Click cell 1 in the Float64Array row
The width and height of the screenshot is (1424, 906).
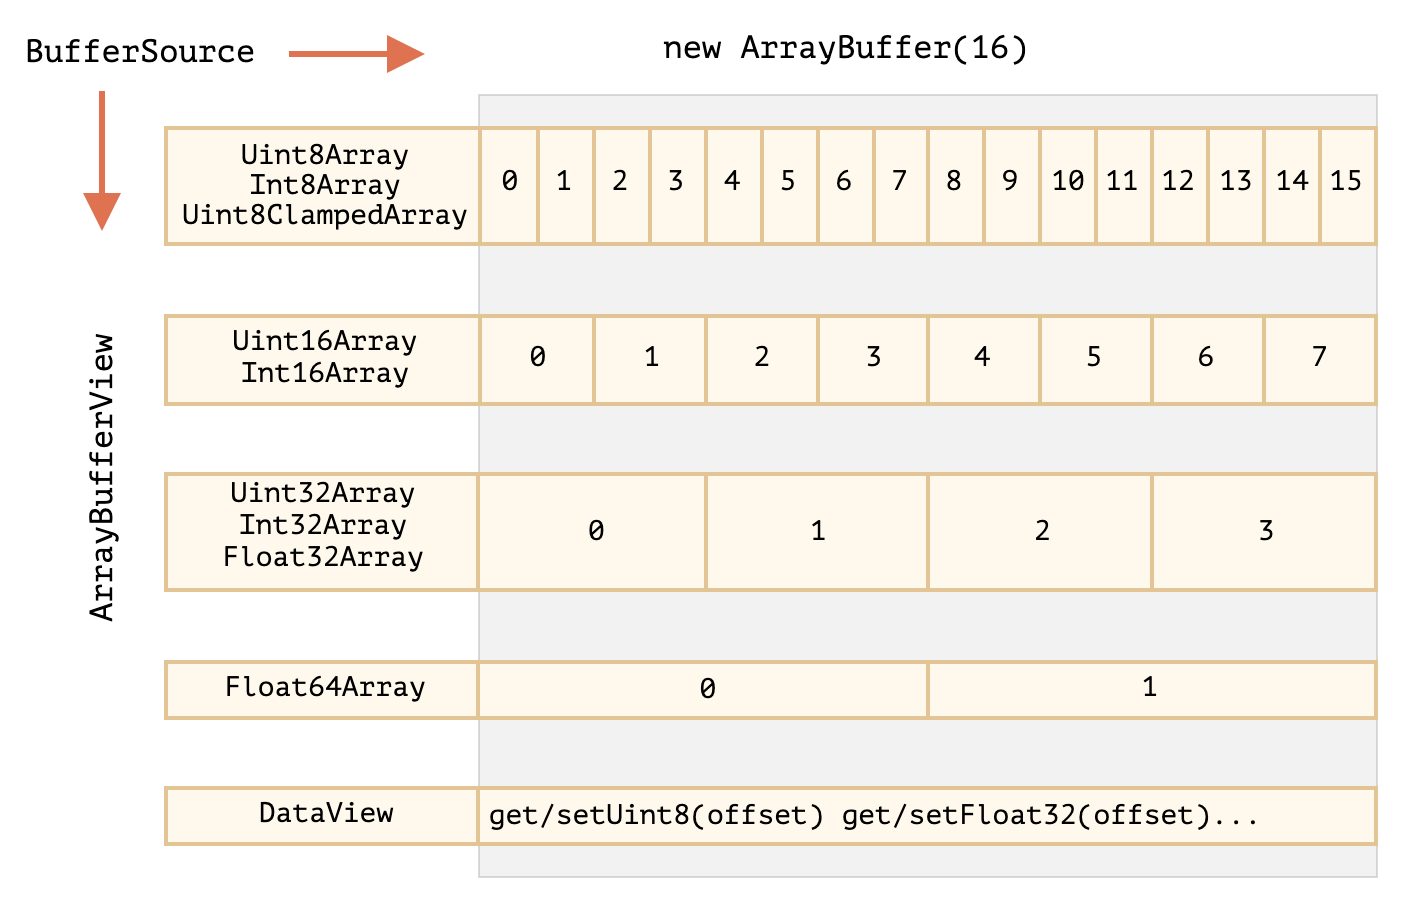click(x=1152, y=689)
